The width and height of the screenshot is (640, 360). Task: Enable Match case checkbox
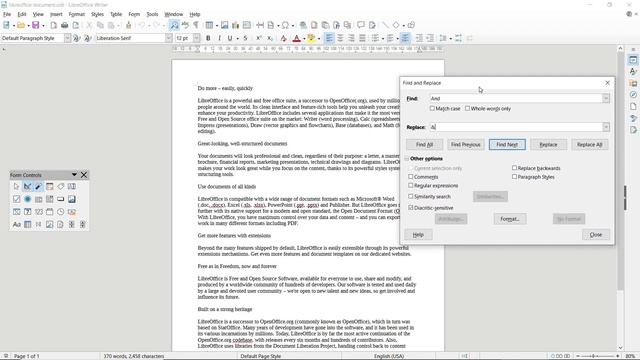pyautogui.click(x=432, y=109)
